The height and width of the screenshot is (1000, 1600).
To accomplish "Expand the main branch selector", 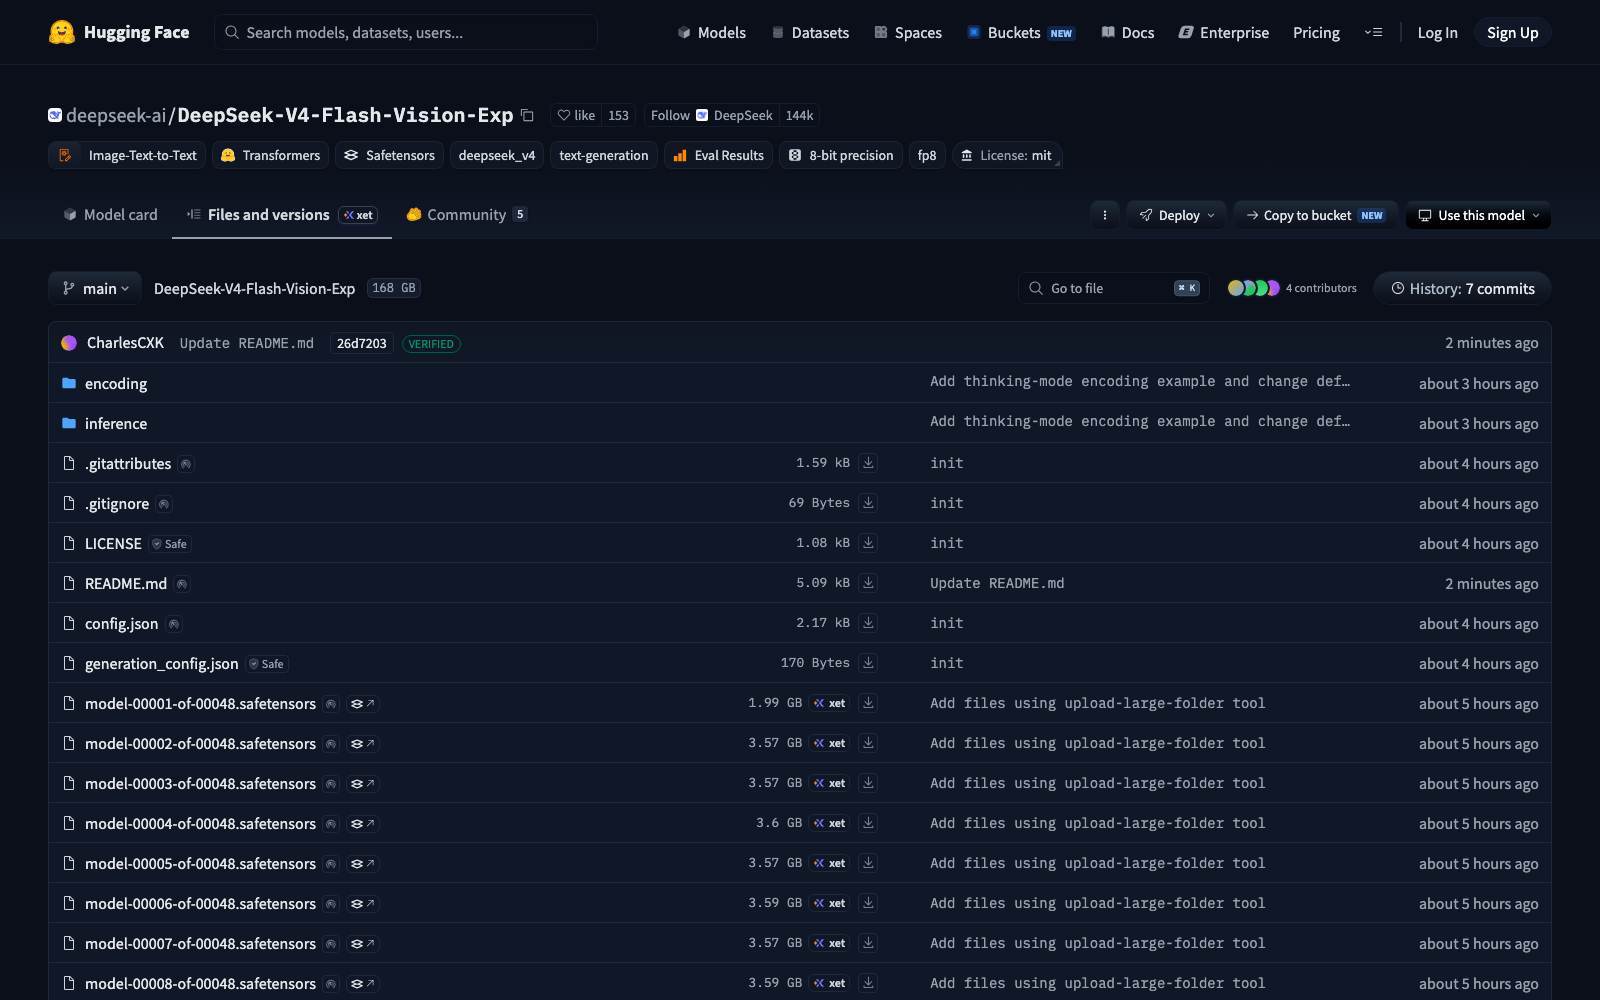I will click(x=95, y=288).
